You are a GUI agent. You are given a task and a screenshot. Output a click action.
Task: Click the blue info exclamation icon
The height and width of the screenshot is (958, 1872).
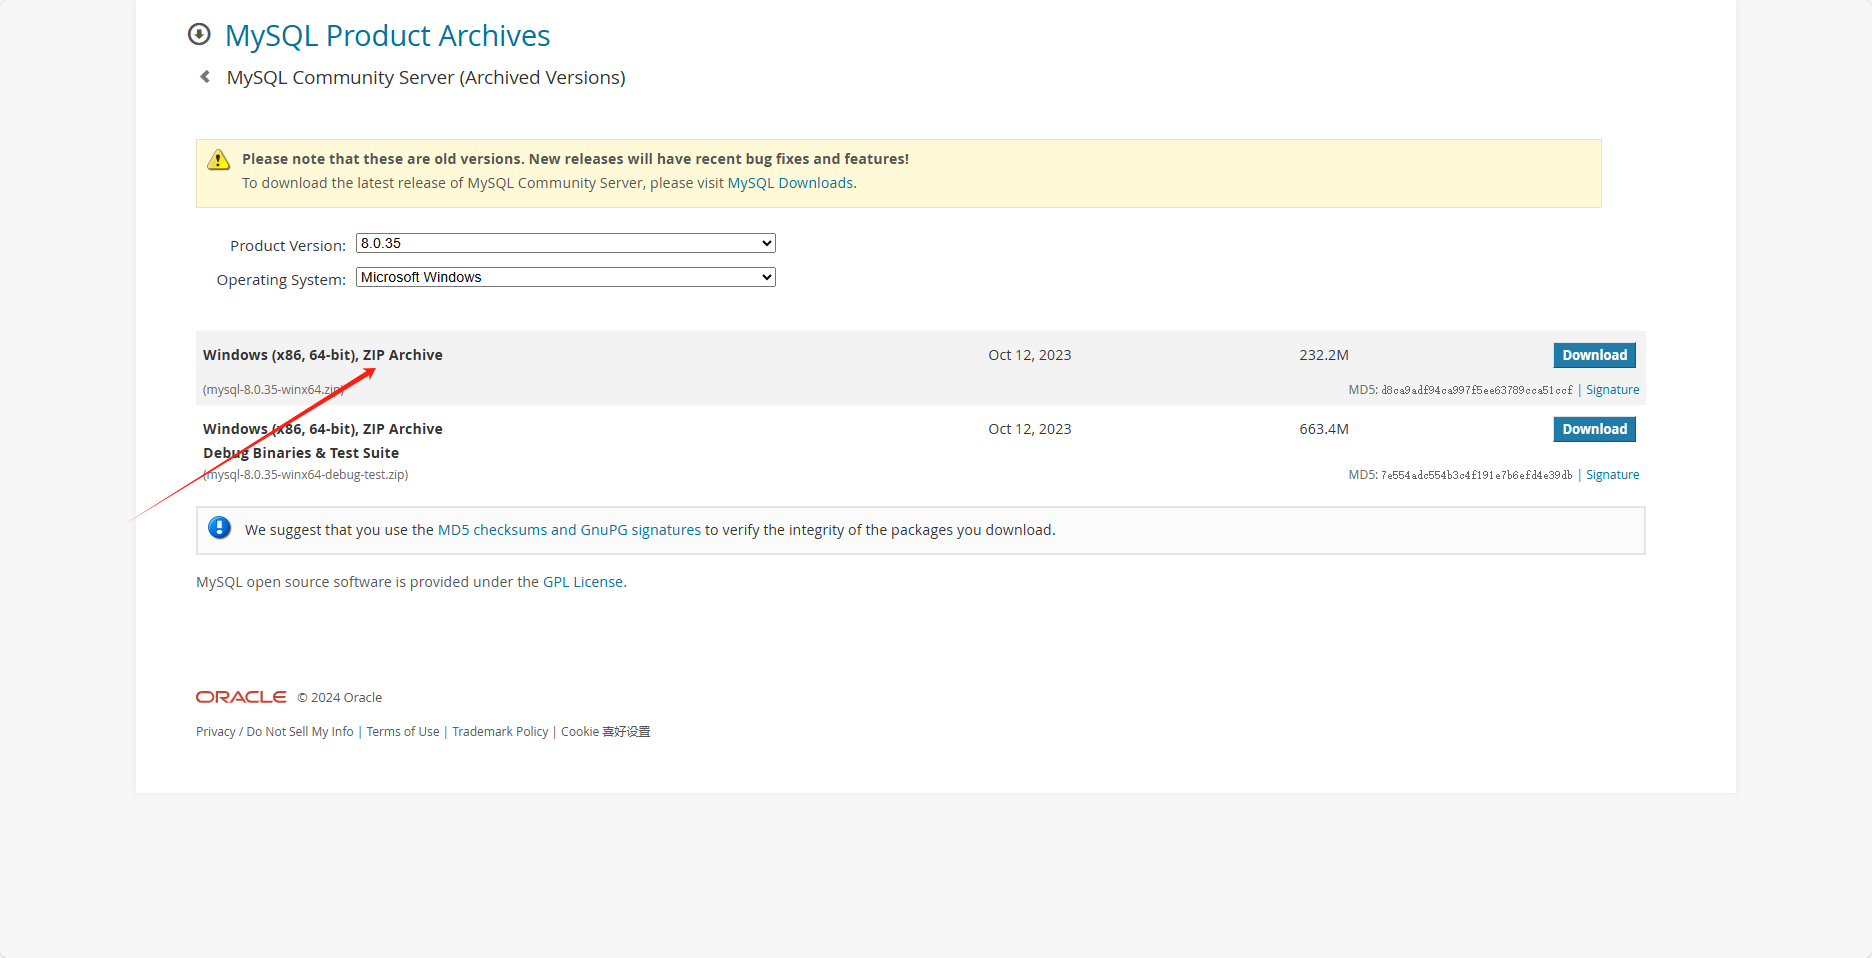click(x=220, y=528)
